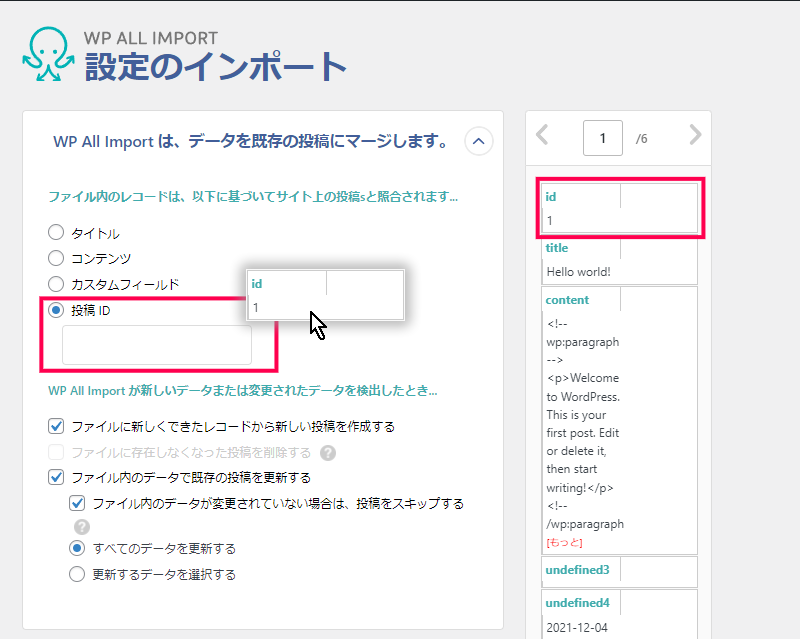800x639 pixels.
Task: Click the WP All Import octopus logo
Action: tap(48, 54)
